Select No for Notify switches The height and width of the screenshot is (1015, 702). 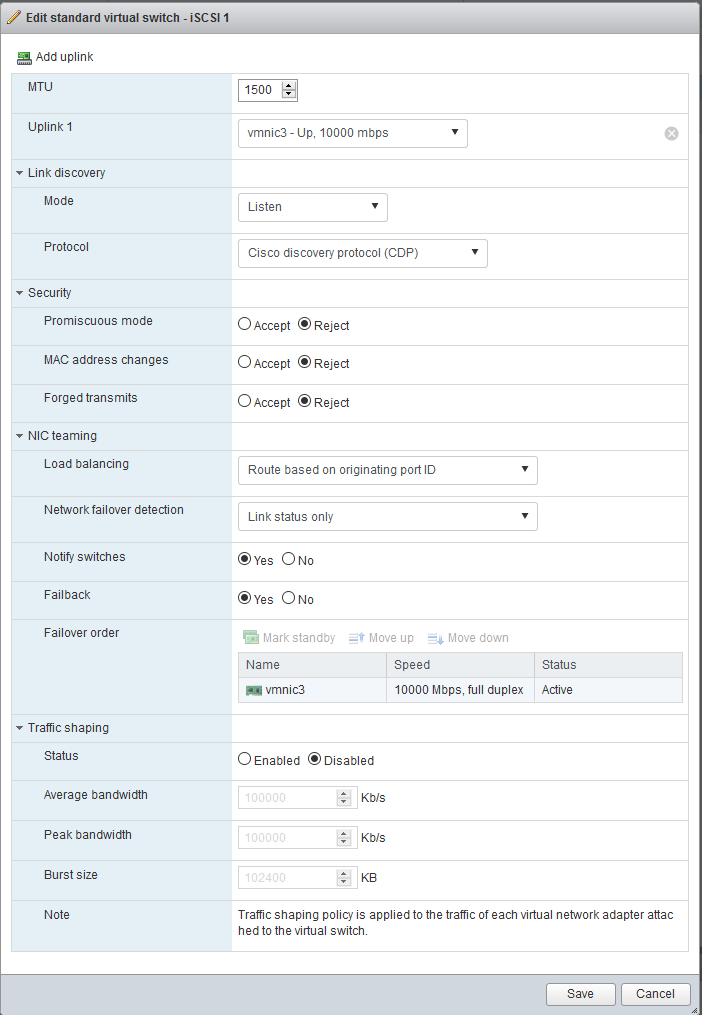coord(288,559)
